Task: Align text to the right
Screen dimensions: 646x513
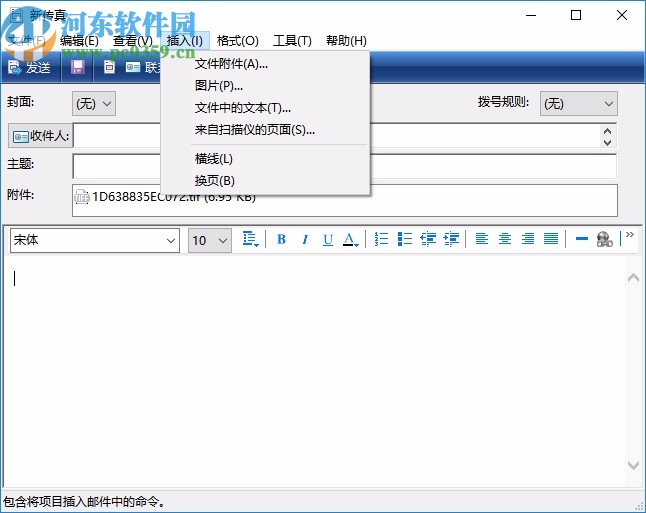Action: click(x=528, y=239)
